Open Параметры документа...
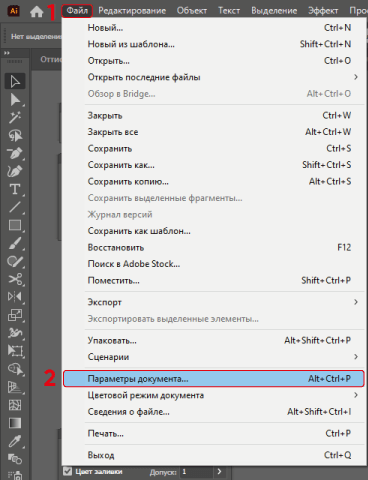368x480 pixels. pyautogui.click(x=213, y=379)
